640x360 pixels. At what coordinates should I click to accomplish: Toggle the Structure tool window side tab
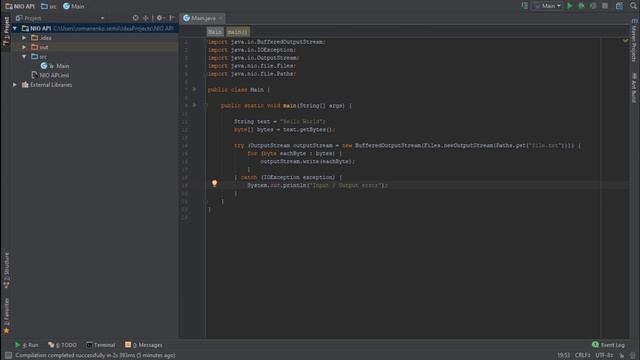point(6,270)
